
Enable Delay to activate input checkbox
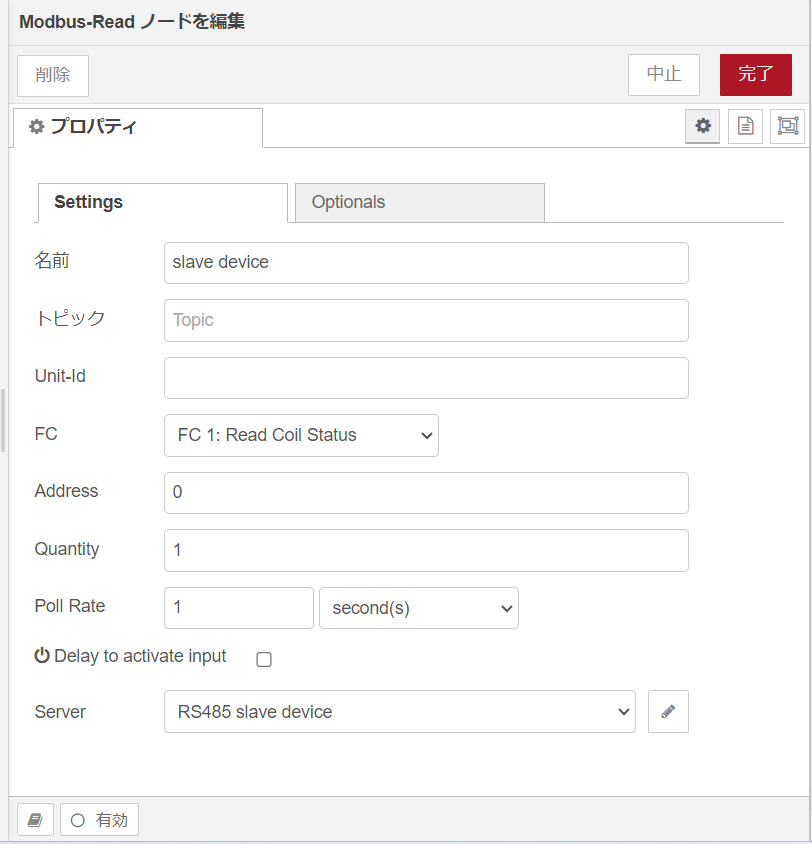point(264,659)
